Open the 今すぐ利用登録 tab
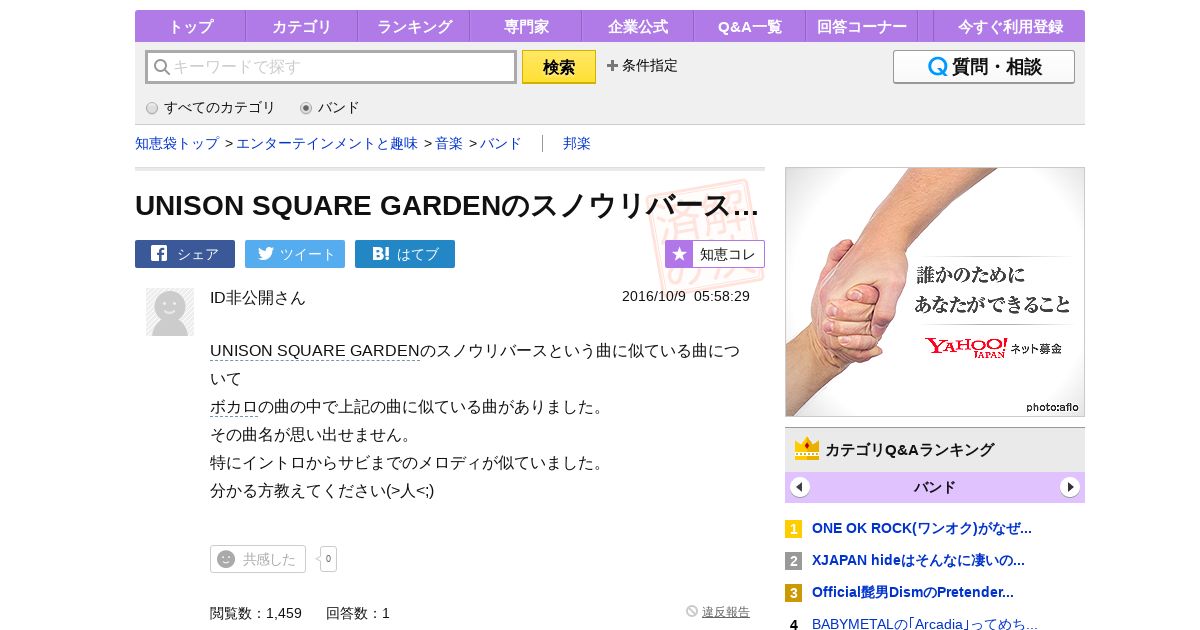The width and height of the screenshot is (1200, 630). pos(1010,27)
